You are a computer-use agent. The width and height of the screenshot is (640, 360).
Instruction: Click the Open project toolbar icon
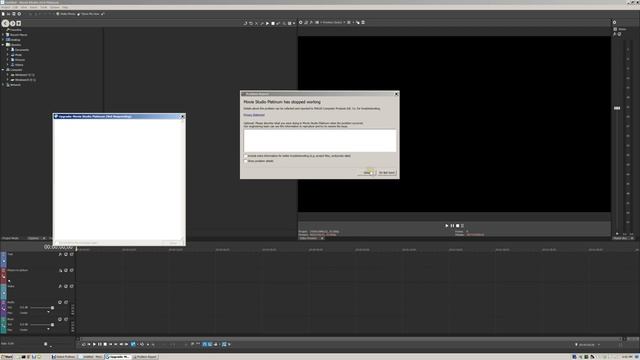[8, 14]
